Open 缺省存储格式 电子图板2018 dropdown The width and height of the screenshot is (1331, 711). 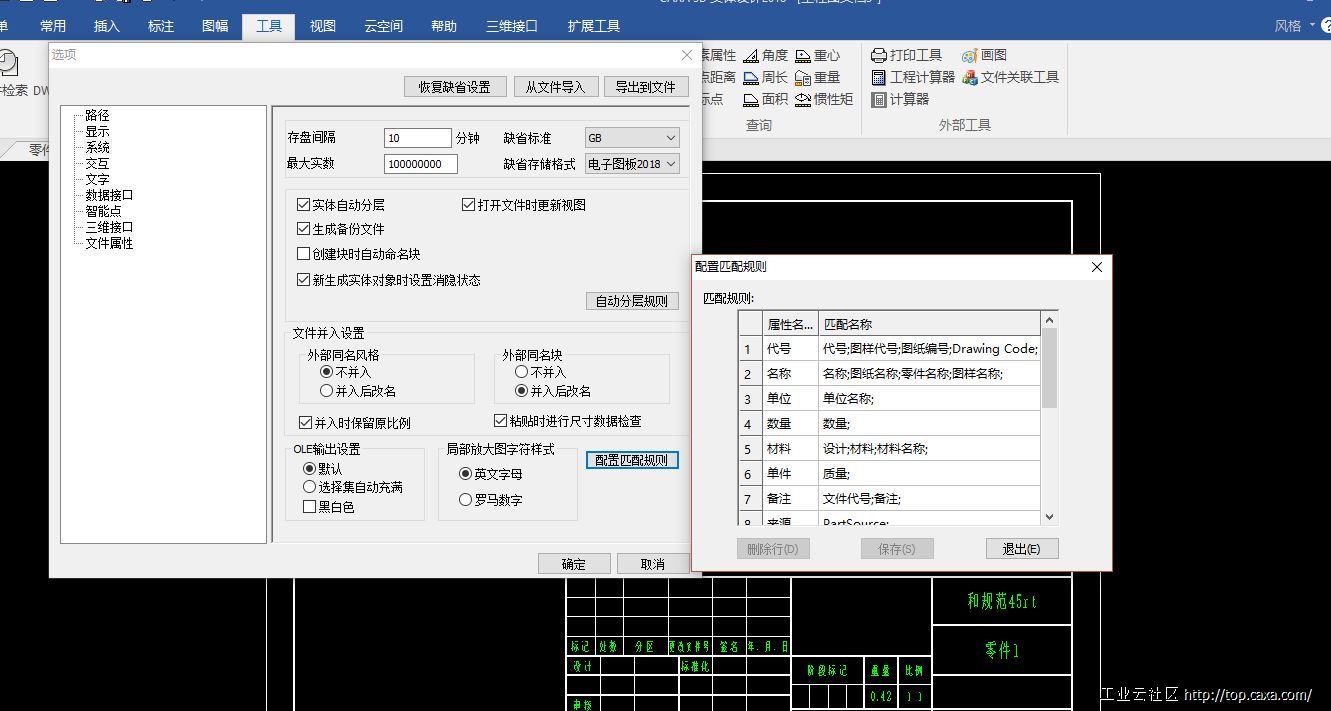point(632,164)
